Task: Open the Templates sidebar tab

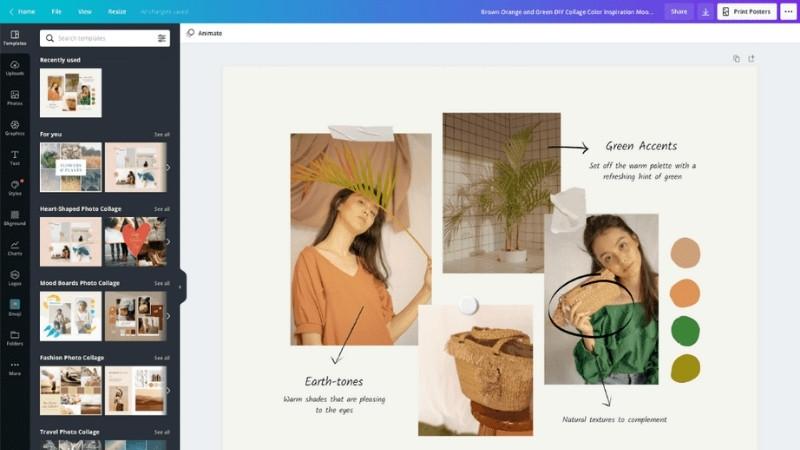Action: point(15,38)
